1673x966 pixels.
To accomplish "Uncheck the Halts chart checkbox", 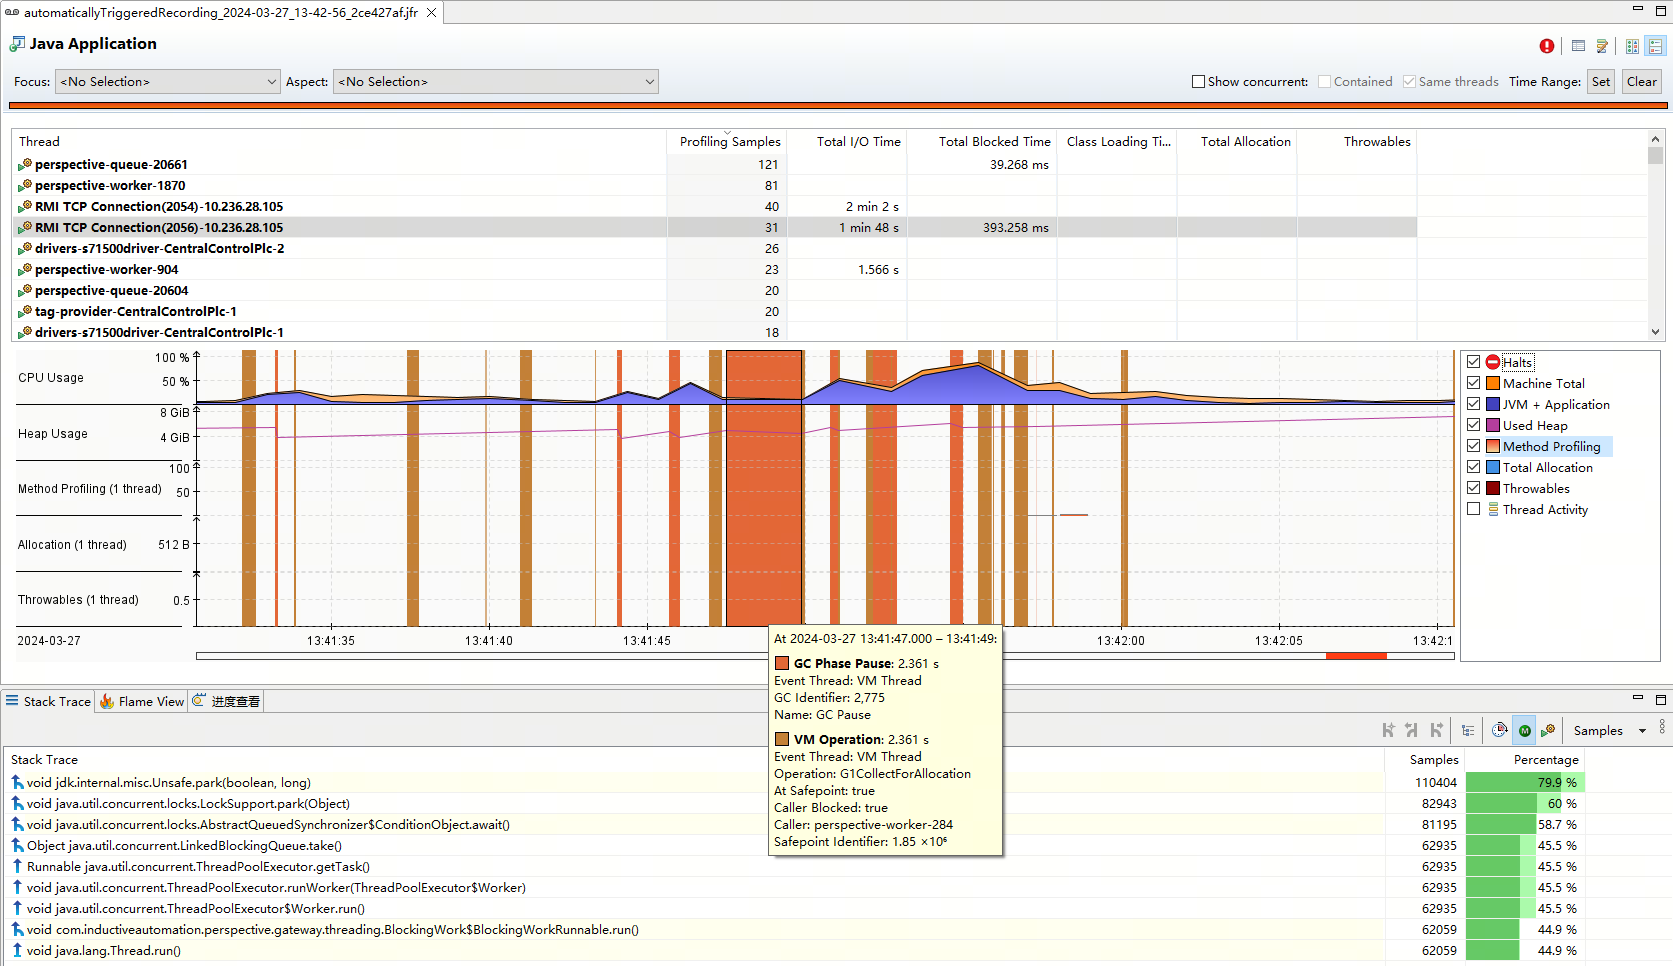I will (1473, 362).
